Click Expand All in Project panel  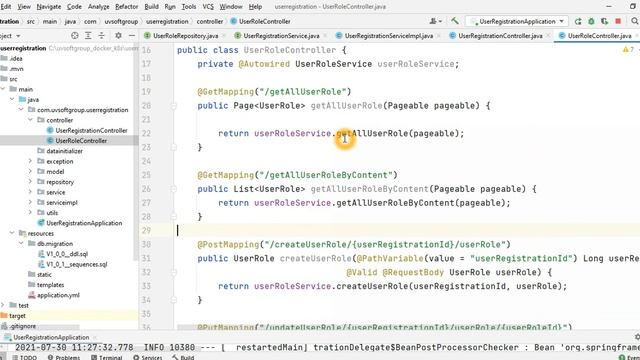[x=88, y=36]
